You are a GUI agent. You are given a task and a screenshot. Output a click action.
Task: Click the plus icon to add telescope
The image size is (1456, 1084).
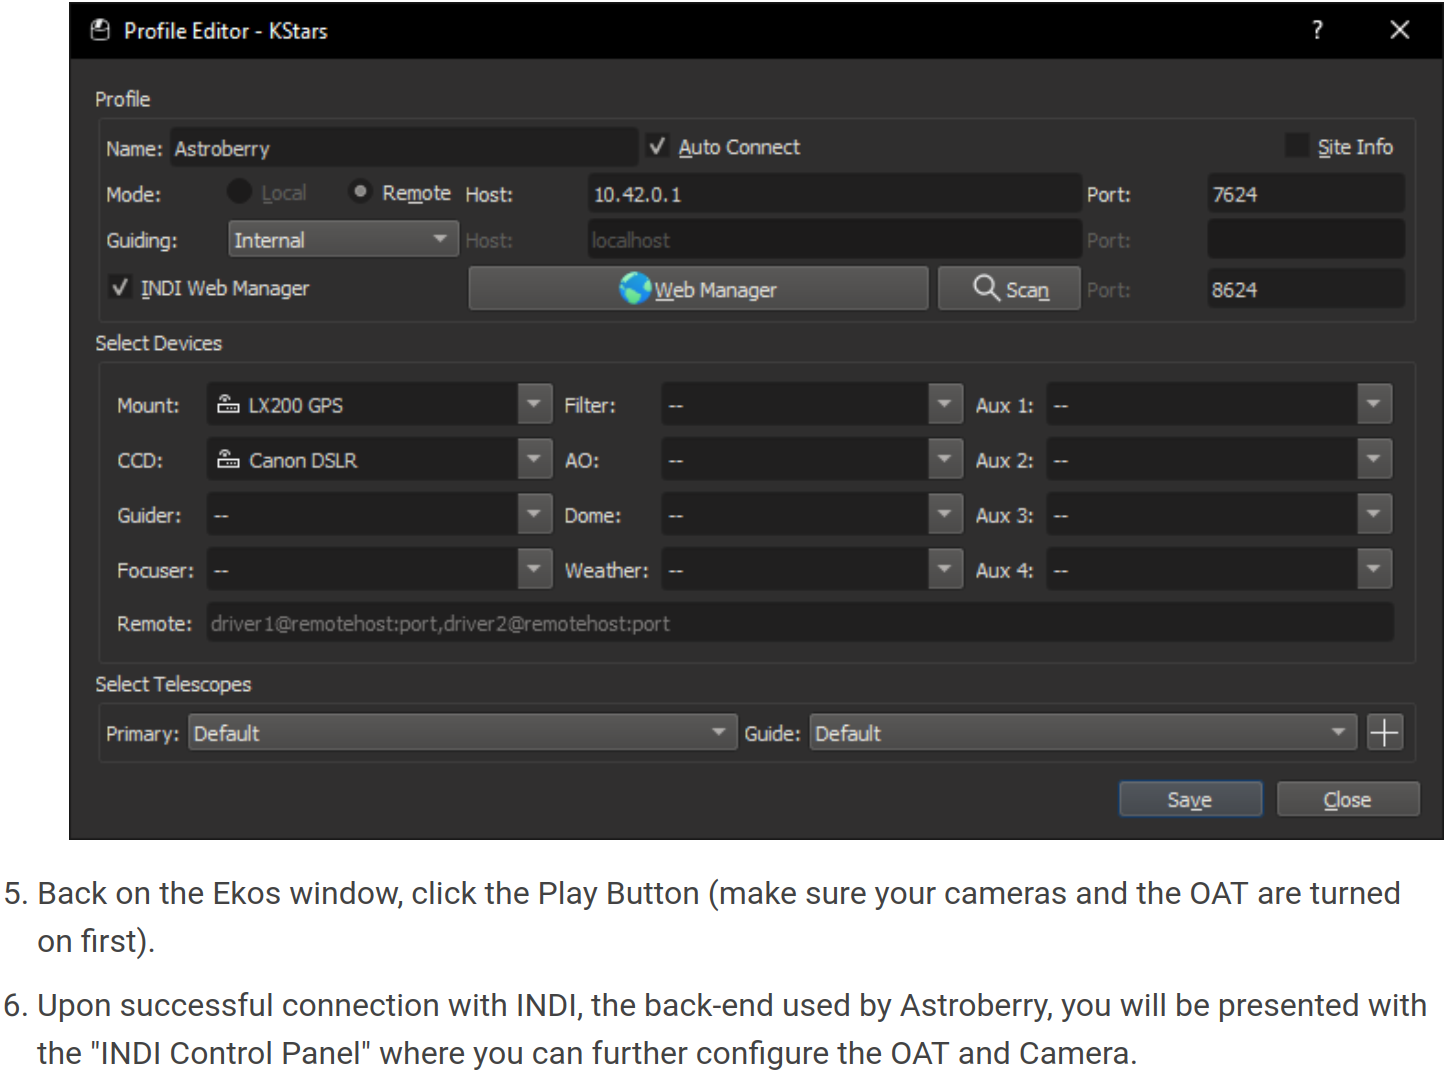click(x=1384, y=733)
